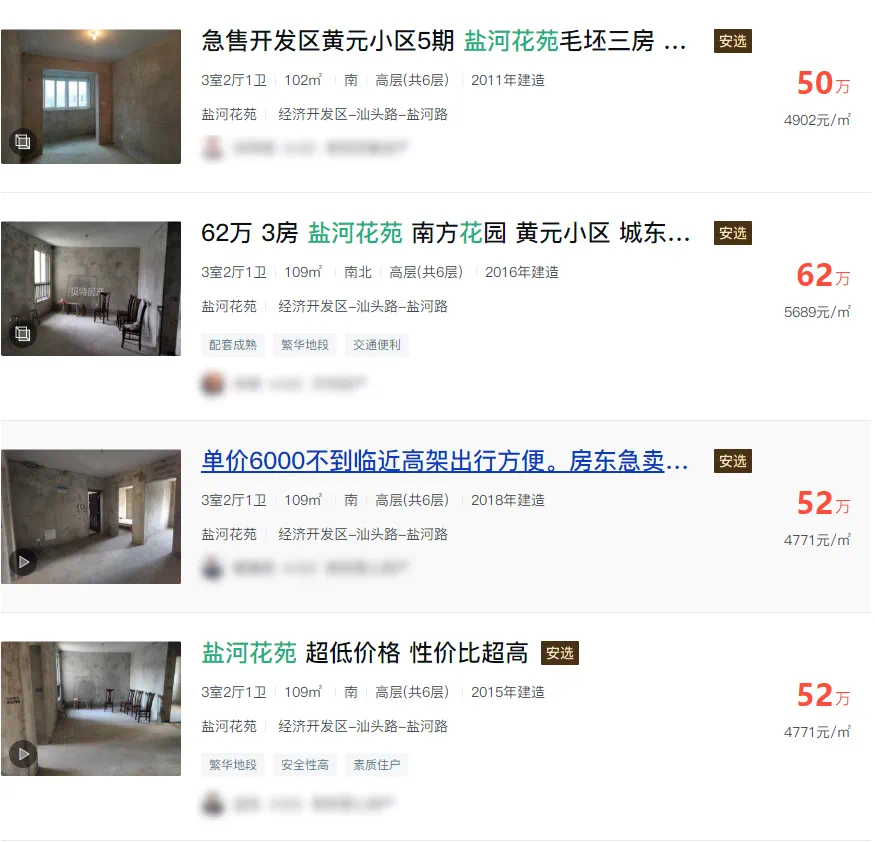Click agent avatar under the first listing
The height and width of the screenshot is (843, 875).
click(213, 148)
